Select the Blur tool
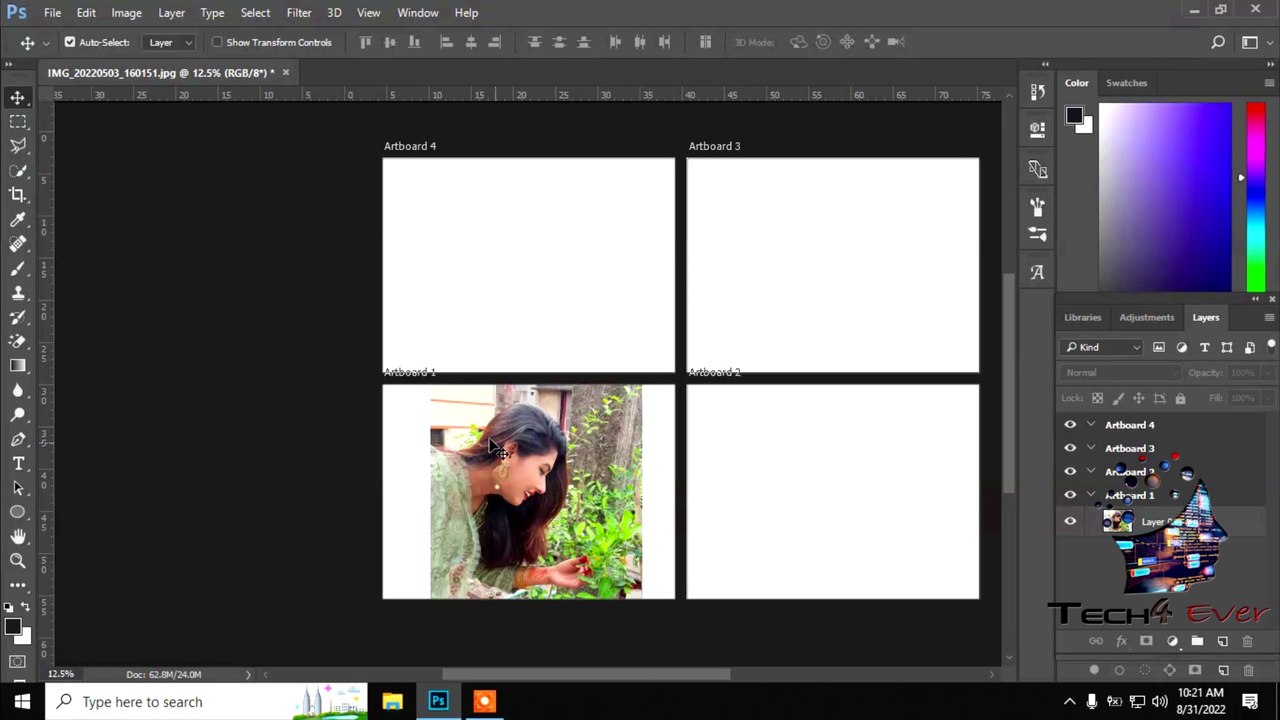The width and height of the screenshot is (1280, 720). pyautogui.click(x=18, y=390)
